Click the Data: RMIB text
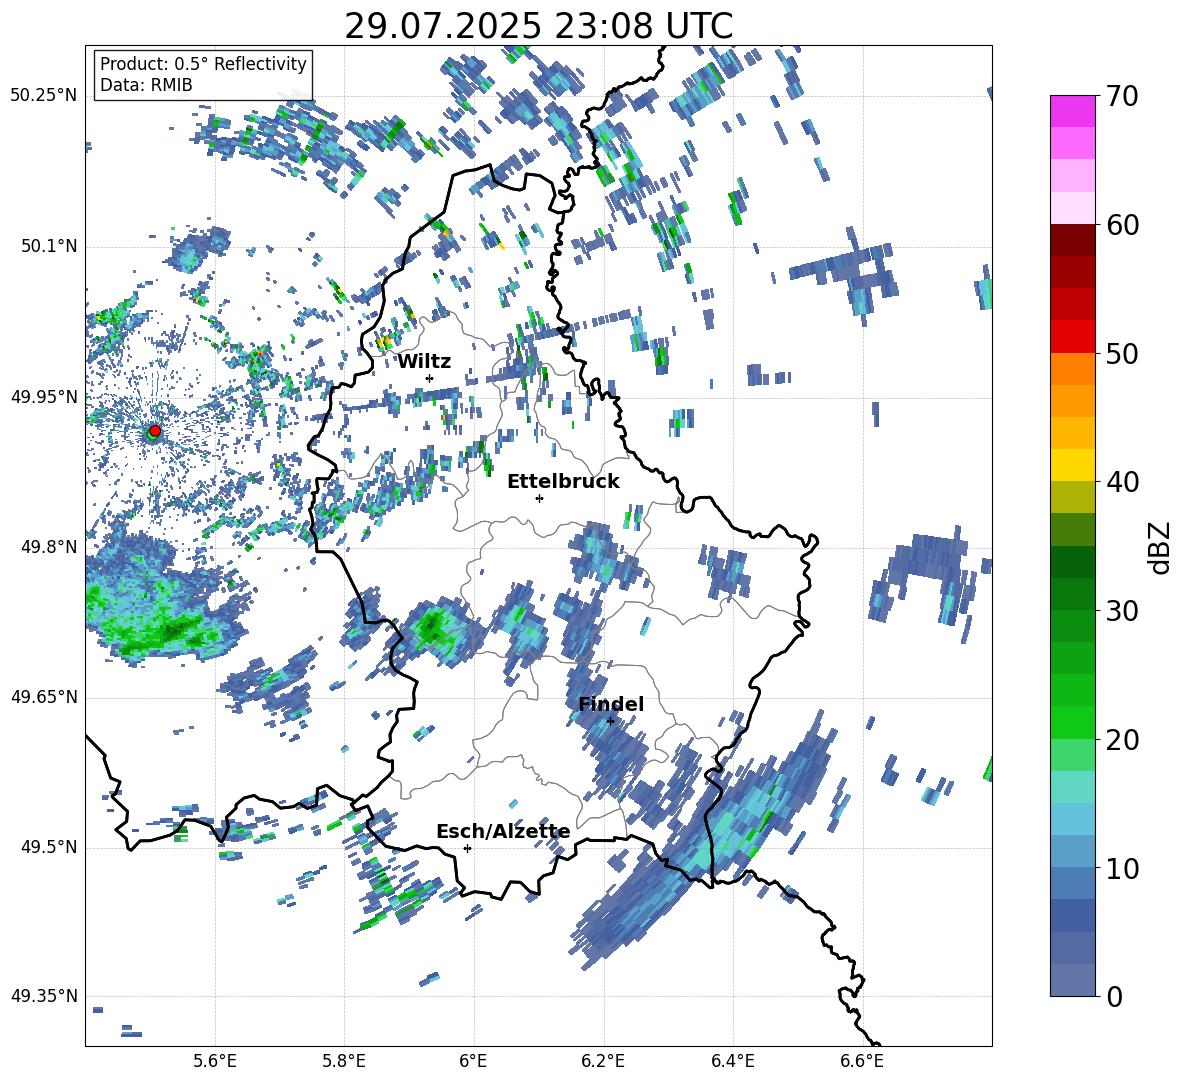The image size is (1184, 1081). tap(146, 85)
